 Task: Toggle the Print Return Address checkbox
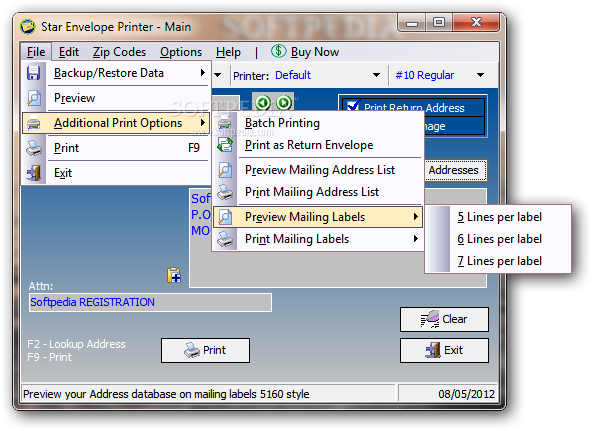pos(353,106)
